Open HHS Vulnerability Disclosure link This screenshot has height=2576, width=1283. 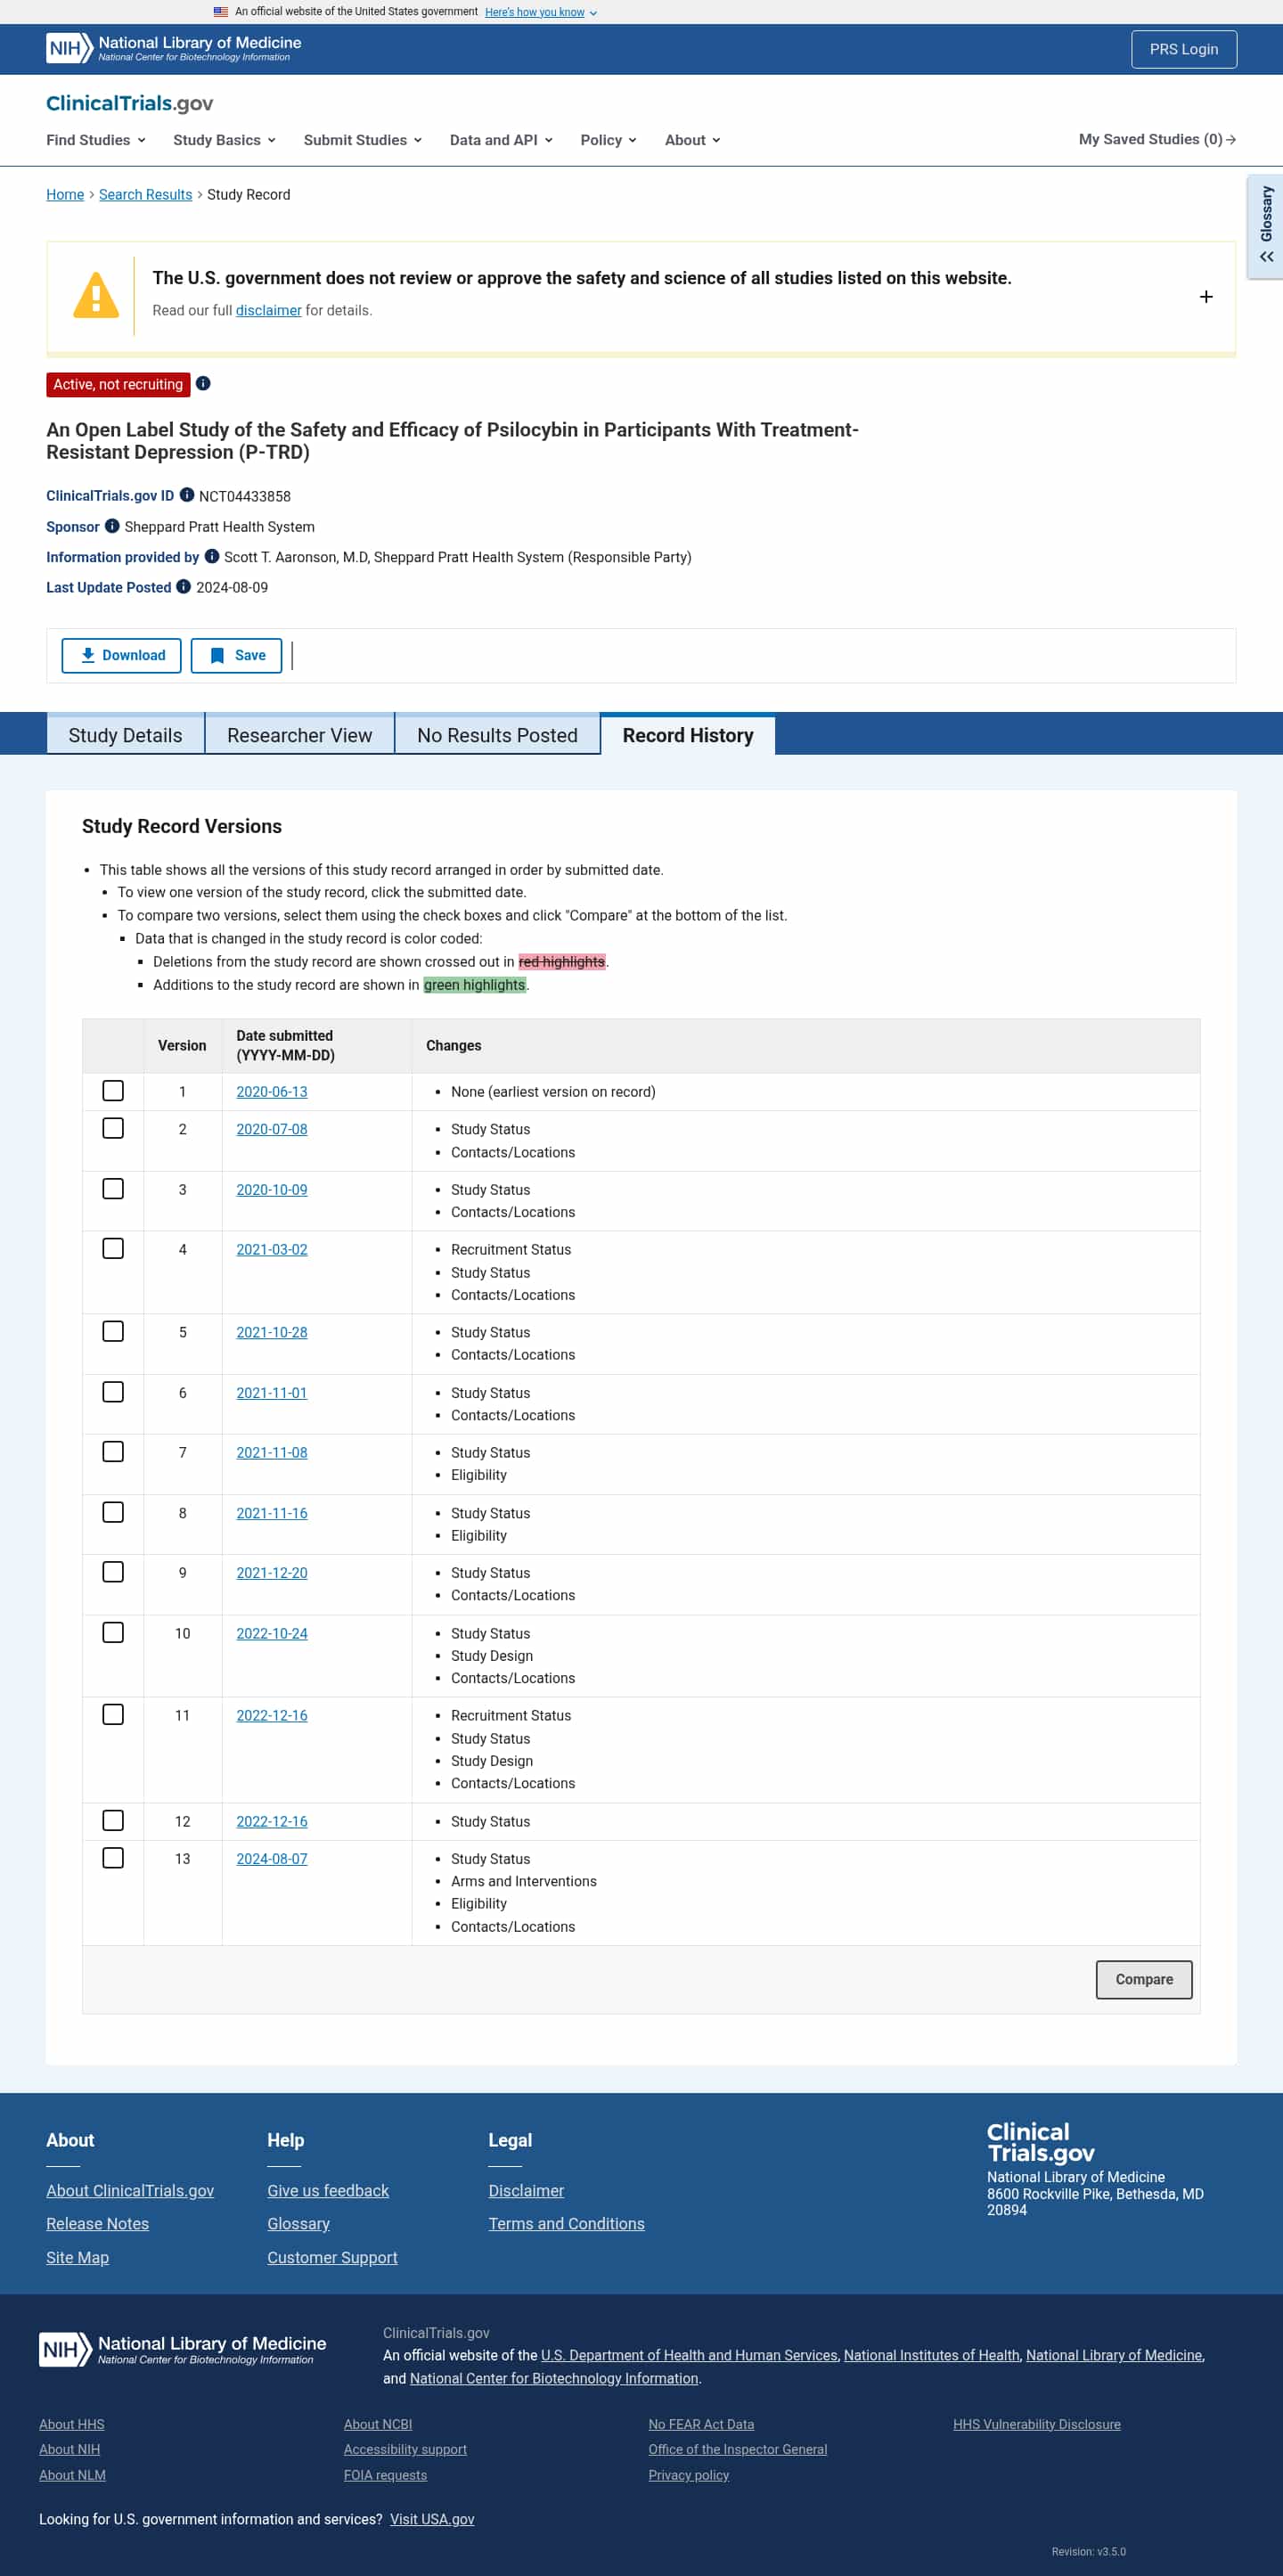1036,2424
